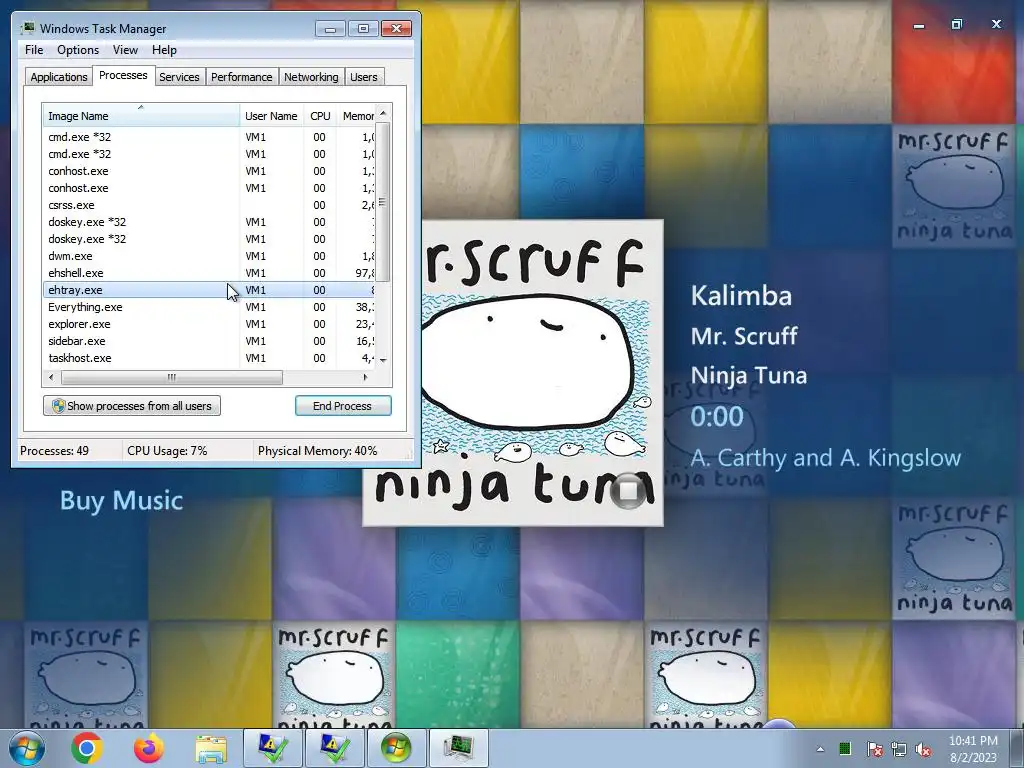This screenshot has height=768, width=1024.
Task: Switch to Media Center taskbar button
Action: pyautogui.click(x=396, y=748)
